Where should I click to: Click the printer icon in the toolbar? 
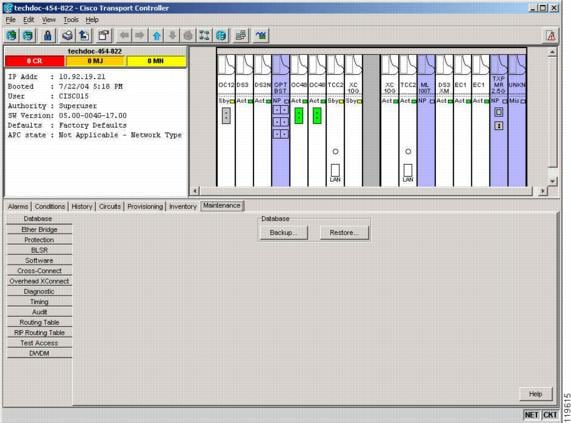pos(67,35)
